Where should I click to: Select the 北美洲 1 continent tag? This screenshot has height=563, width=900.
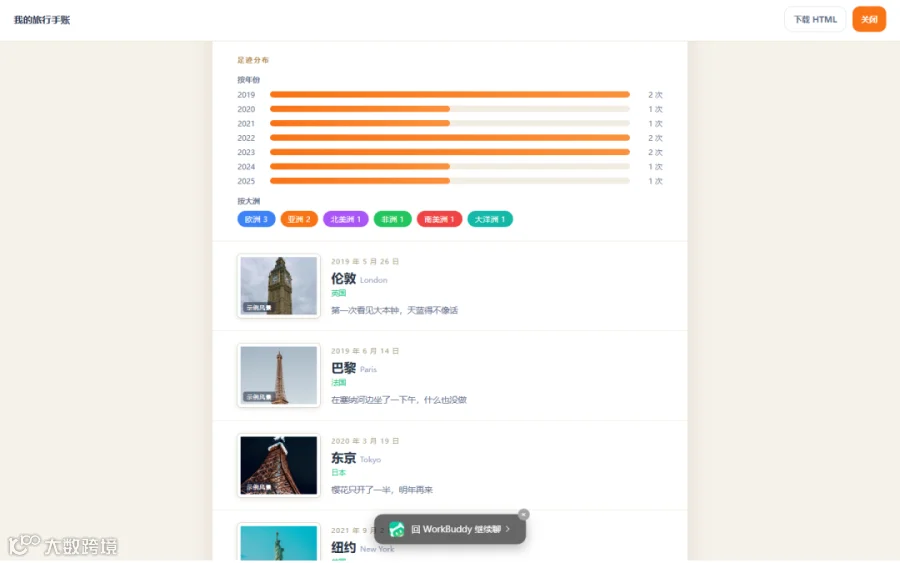pos(346,219)
